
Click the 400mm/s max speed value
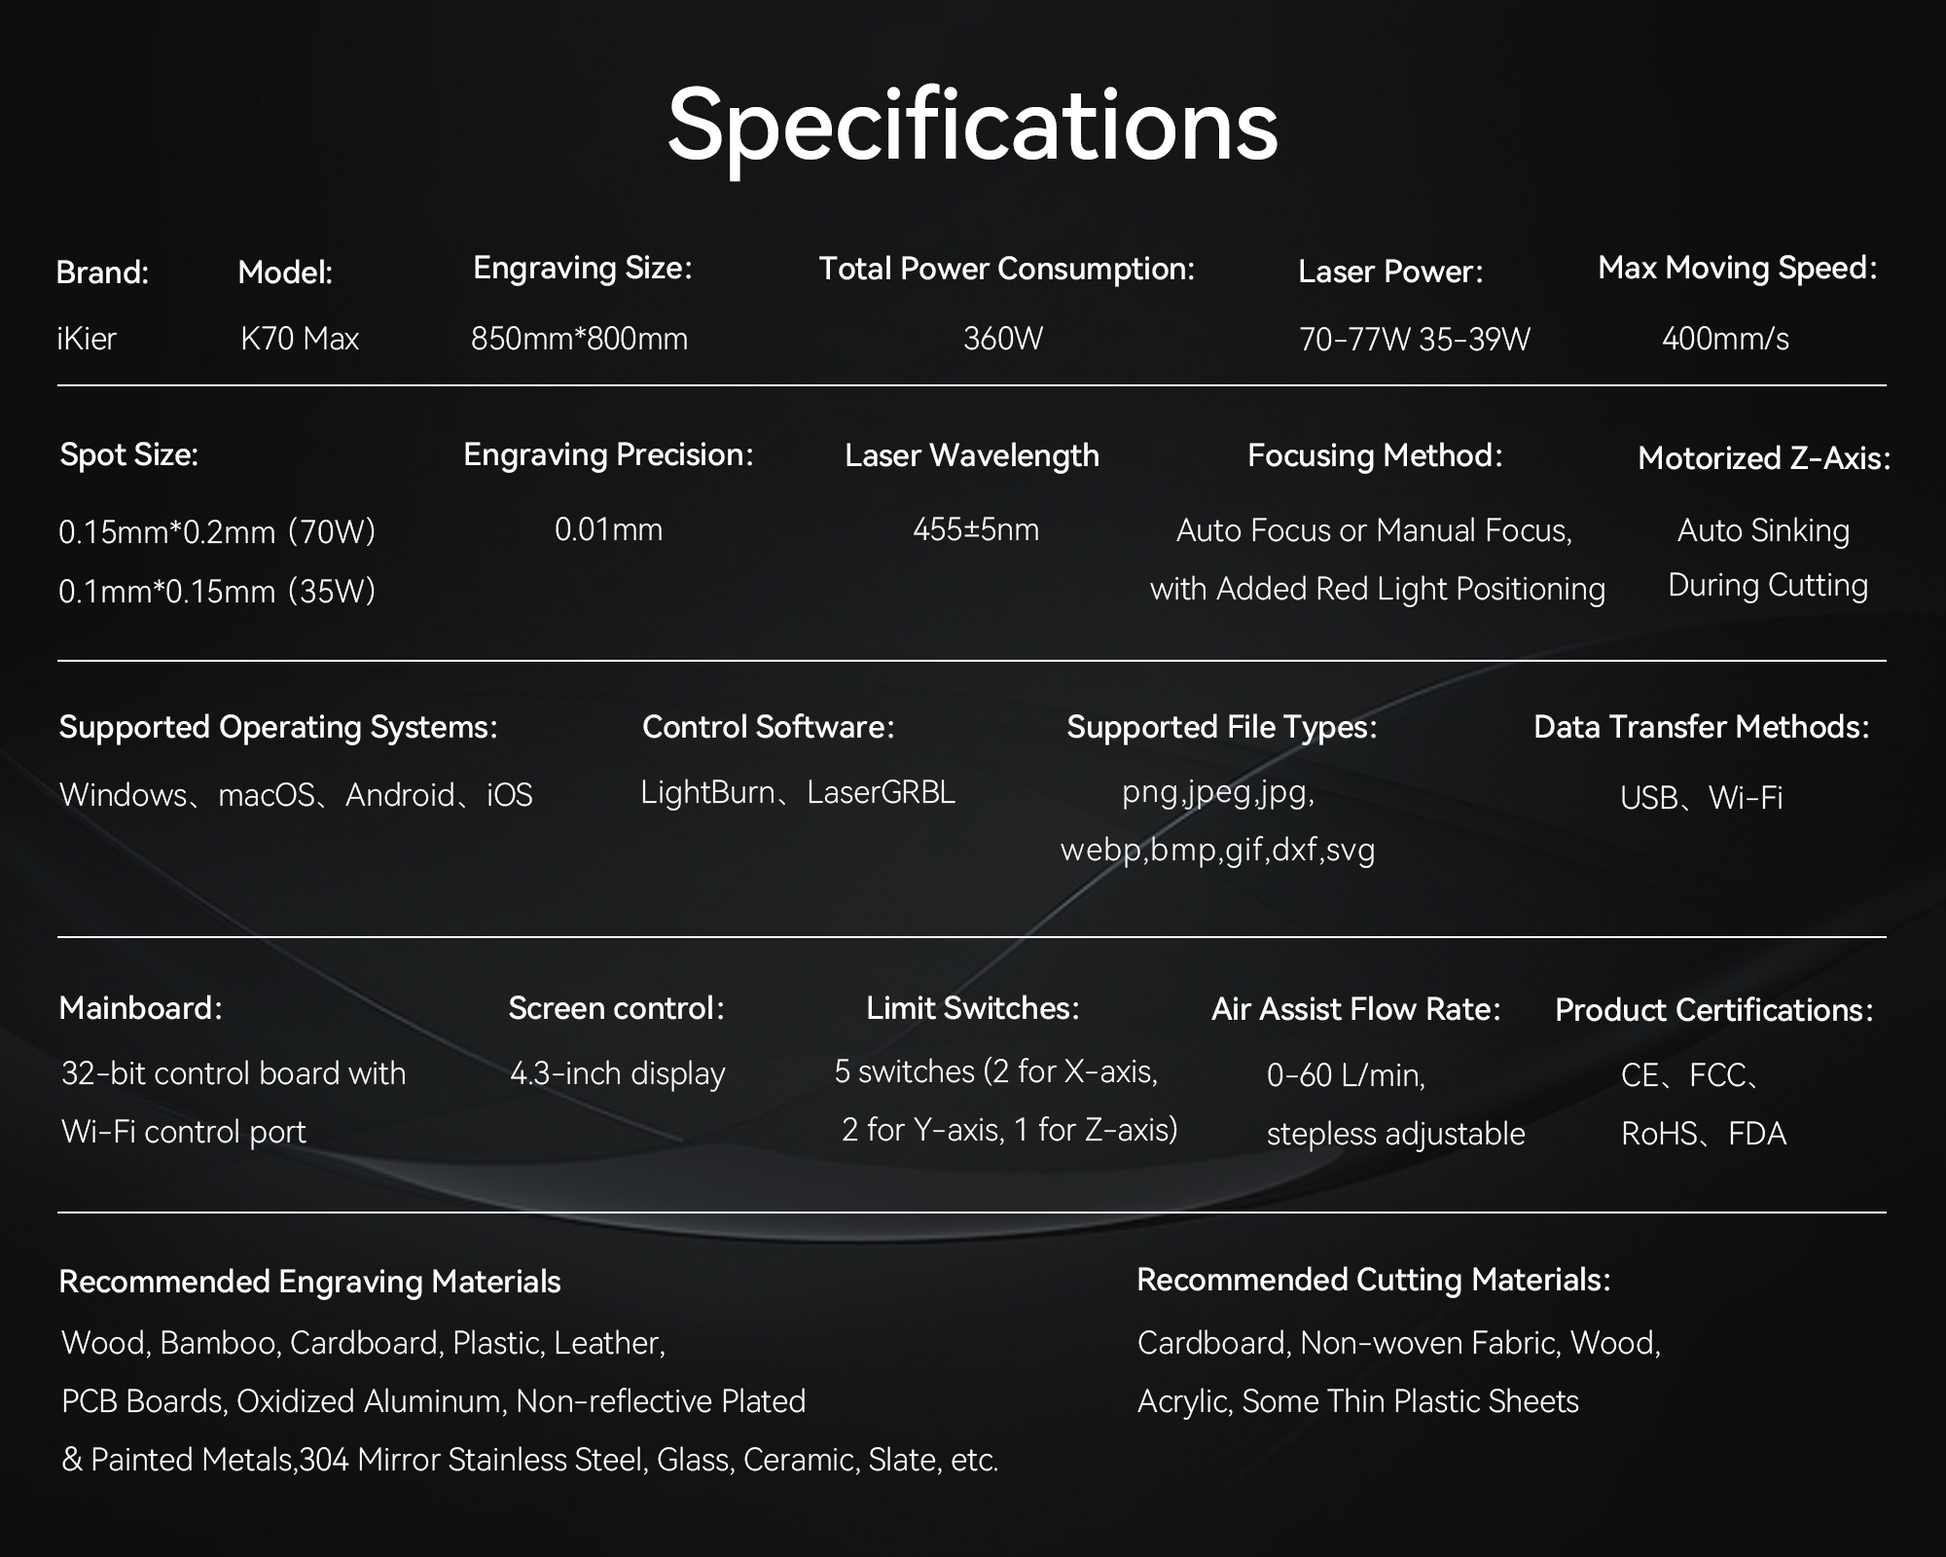1725,339
